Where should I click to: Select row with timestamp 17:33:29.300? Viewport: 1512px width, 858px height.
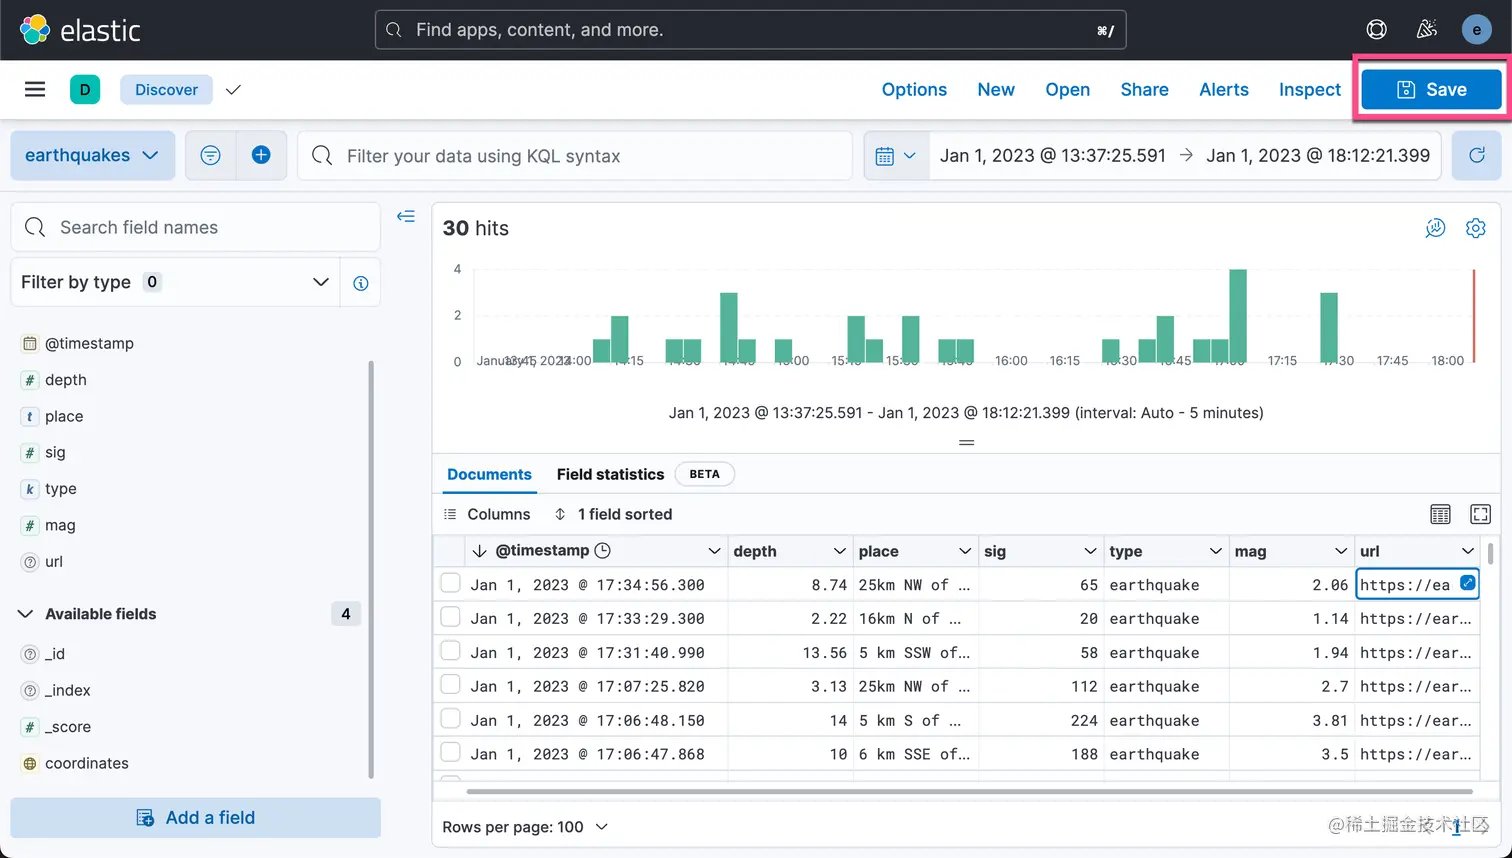point(450,617)
